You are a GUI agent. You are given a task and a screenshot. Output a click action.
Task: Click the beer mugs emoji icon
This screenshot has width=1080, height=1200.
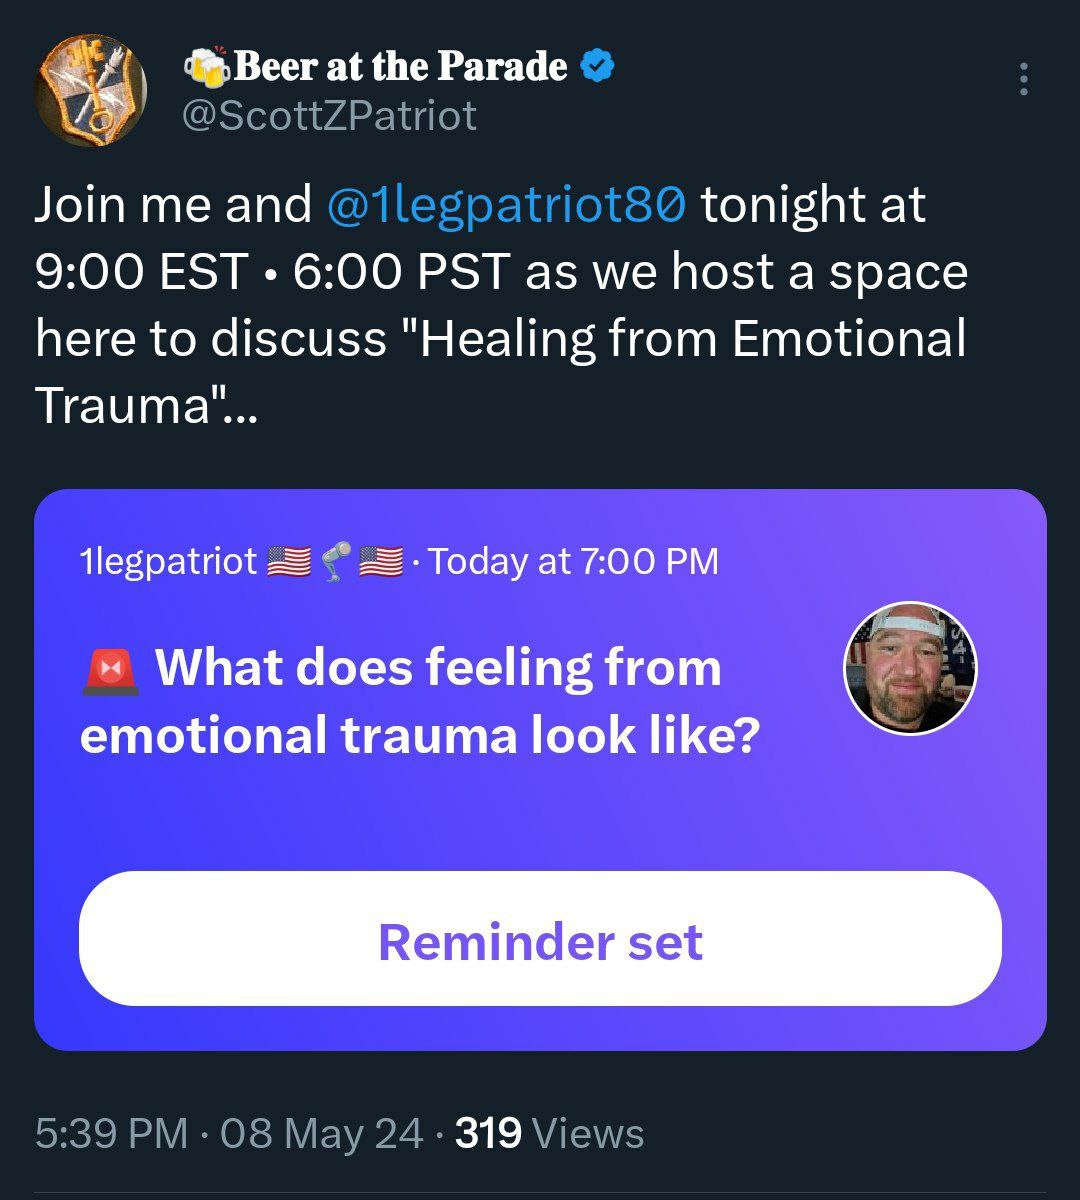[207, 67]
